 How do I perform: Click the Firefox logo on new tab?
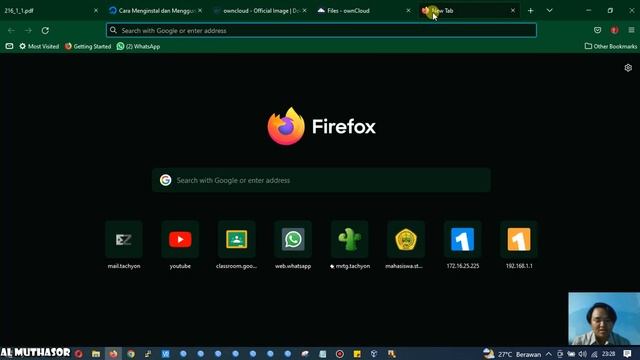[x=286, y=126]
